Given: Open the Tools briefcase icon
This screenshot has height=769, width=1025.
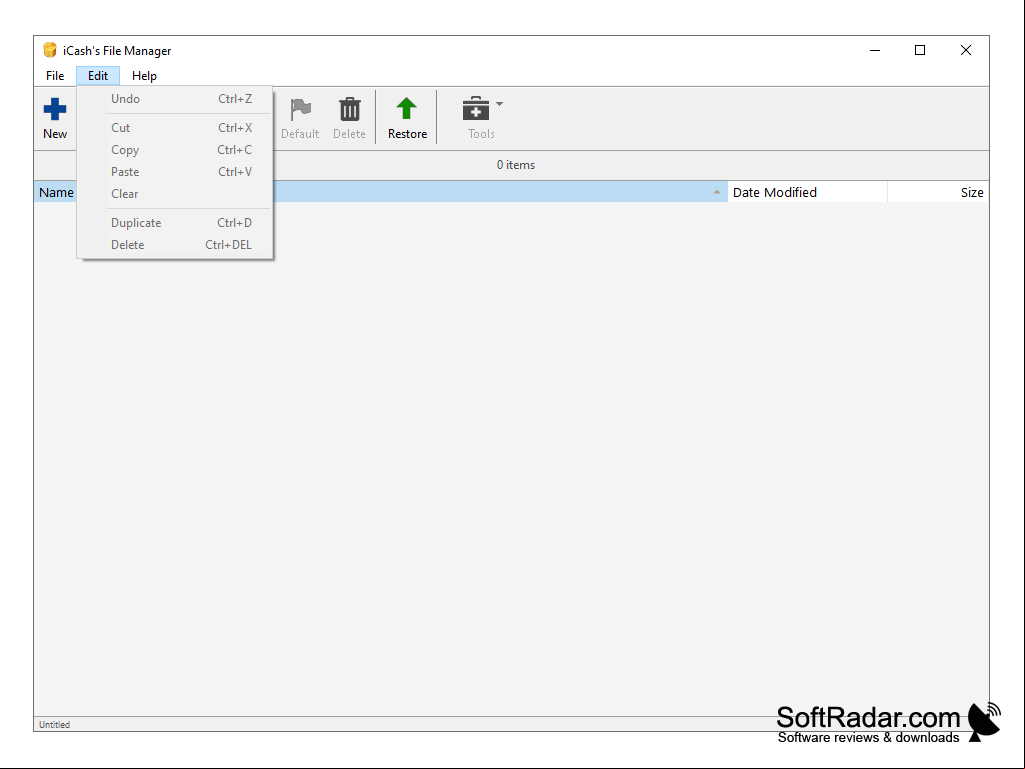Looking at the screenshot, I should click(476, 109).
